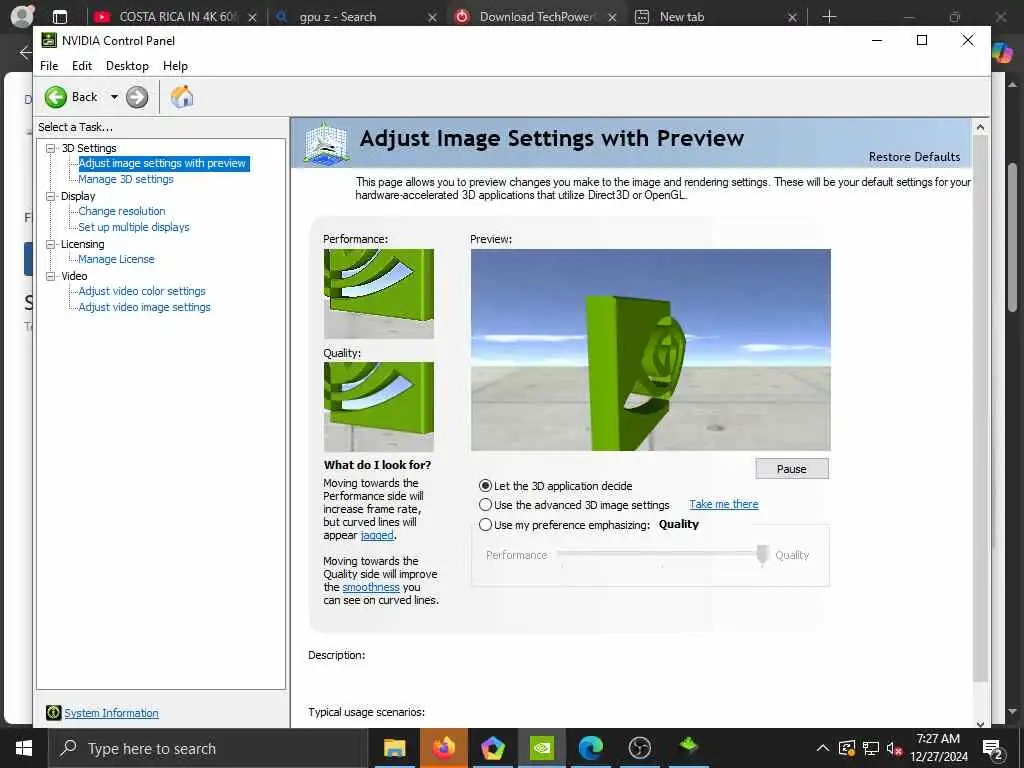Screen dimensions: 1024x768
Task: Open Microsoft Edge from taskbar
Action: tap(590, 748)
